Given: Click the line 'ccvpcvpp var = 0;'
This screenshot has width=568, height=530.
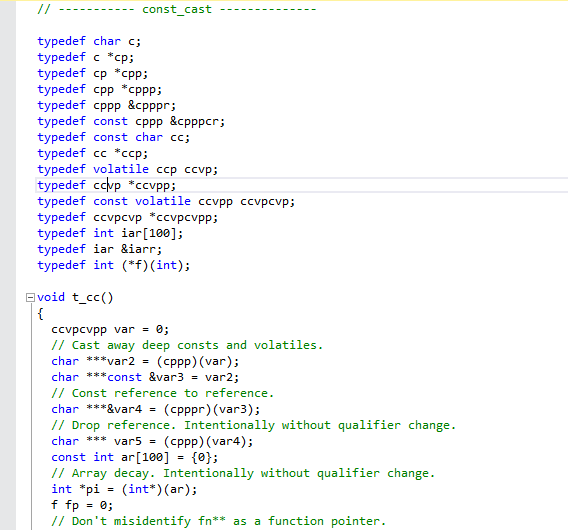Looking at the screenshot, I should pos(110,329).
